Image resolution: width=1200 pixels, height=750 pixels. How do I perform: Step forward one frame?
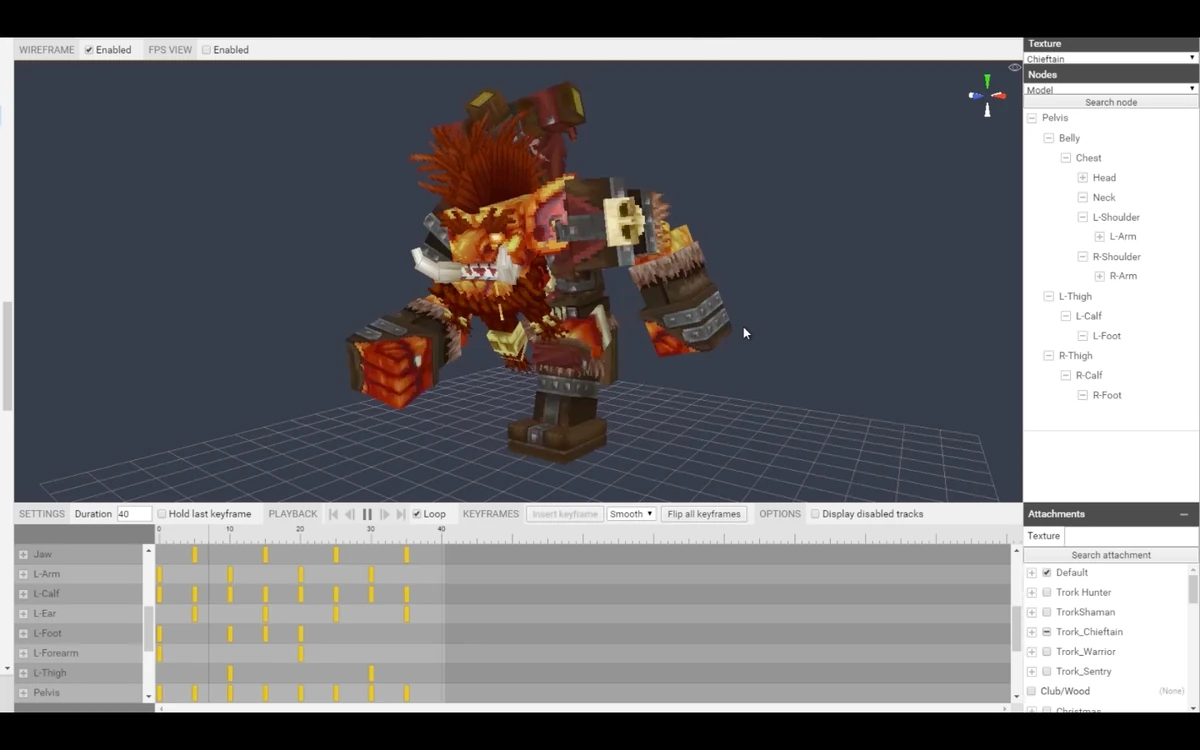[x=385, y=513]
